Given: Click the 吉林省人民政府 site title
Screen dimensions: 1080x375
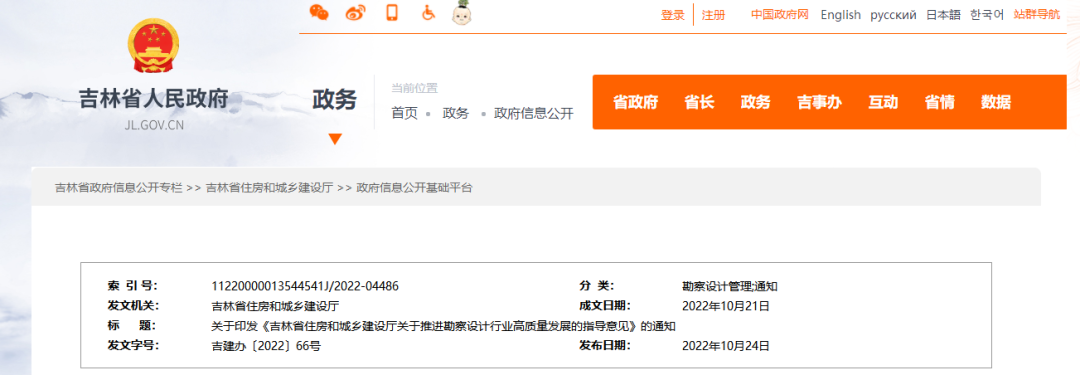Looking at the screenshot, I should pos(154,99).
